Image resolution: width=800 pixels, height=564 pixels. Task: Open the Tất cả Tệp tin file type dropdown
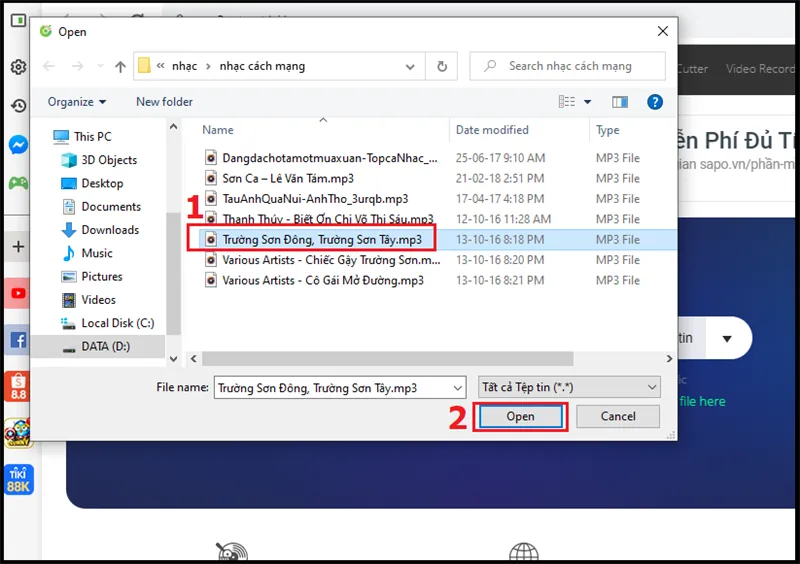569,387
